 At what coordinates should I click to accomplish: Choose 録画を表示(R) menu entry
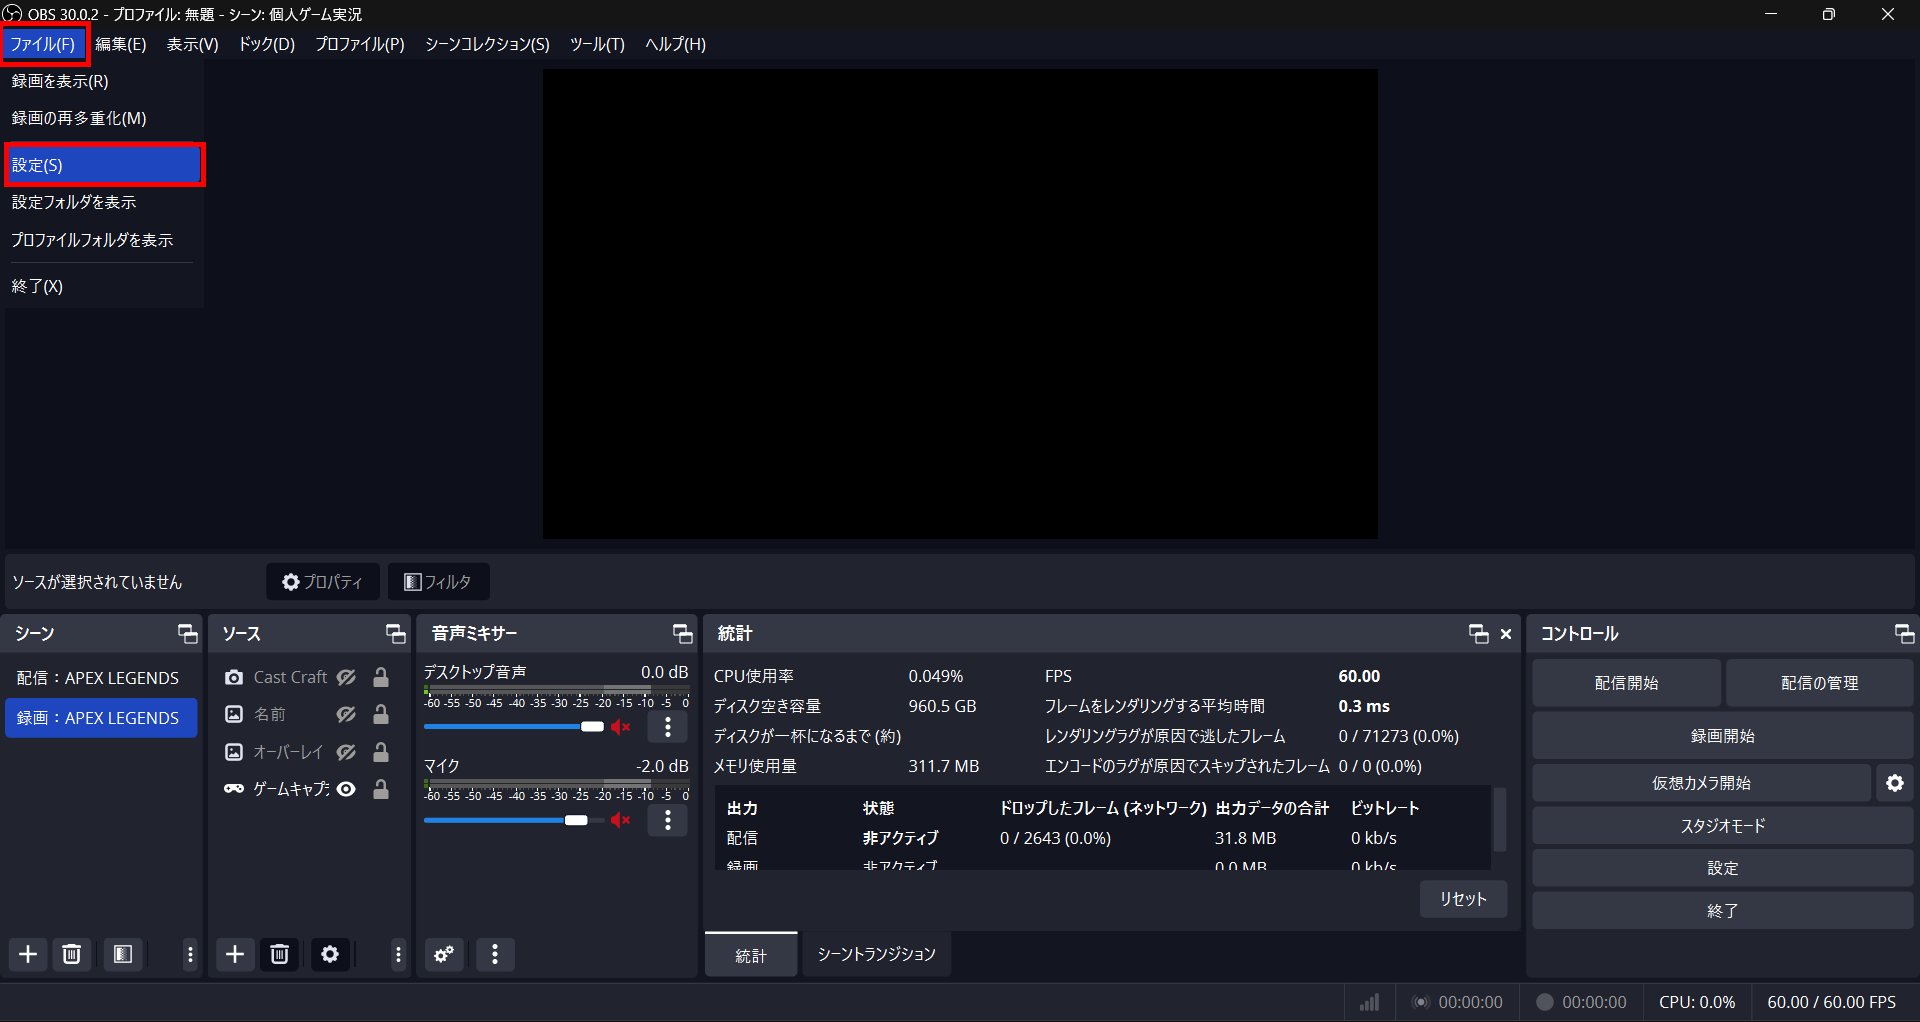105,81
